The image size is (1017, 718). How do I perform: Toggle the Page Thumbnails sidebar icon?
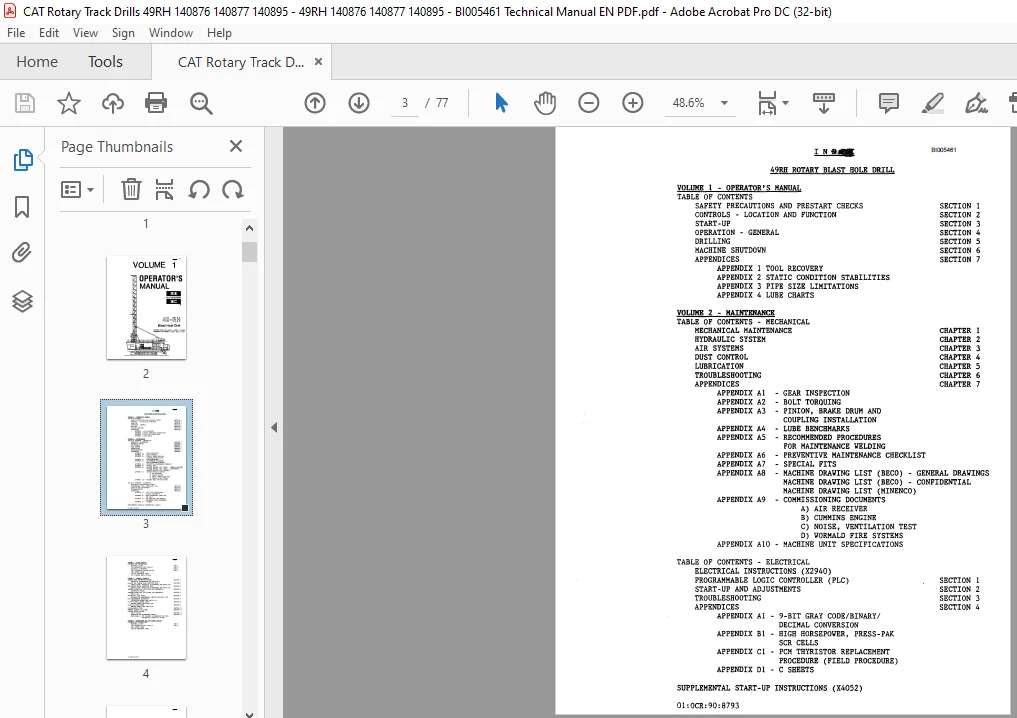tap(23, 160)
